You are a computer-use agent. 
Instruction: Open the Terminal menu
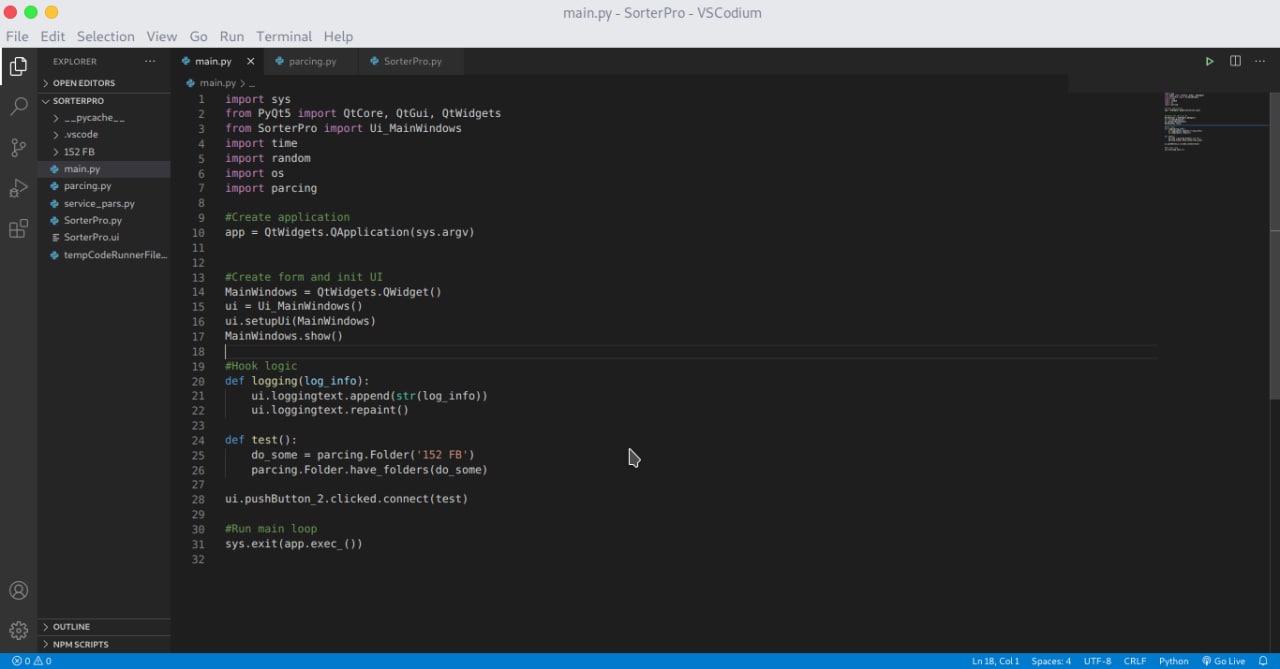(283, 36)
